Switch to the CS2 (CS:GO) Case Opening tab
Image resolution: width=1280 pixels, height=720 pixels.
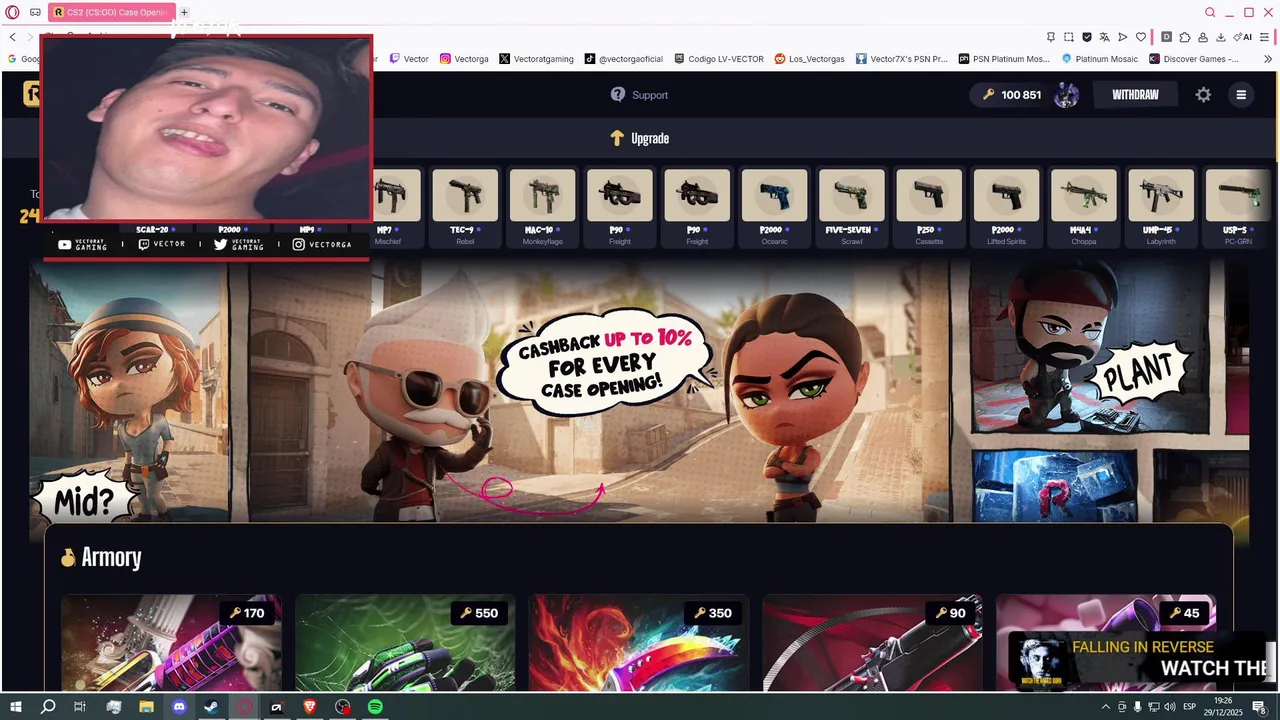(110, 12)
